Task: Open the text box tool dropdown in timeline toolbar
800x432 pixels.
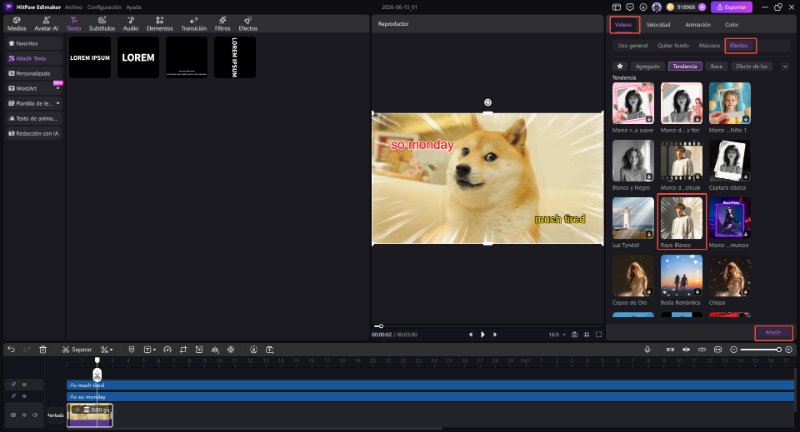Action: [x=149, y=349]
